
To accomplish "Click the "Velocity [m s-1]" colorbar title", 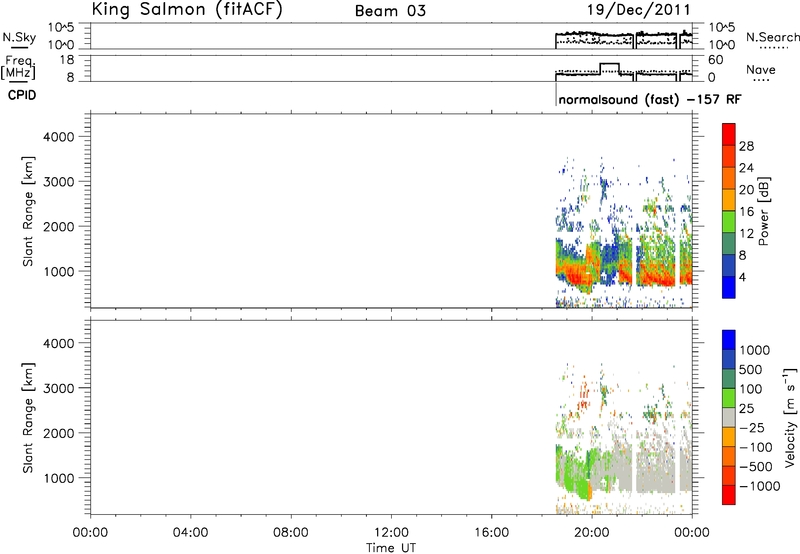I will click(x=790, y=417).
